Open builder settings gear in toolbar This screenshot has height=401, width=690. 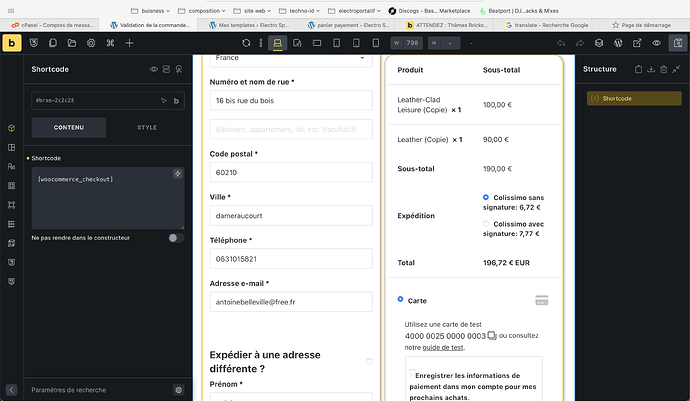click(91, 43)
